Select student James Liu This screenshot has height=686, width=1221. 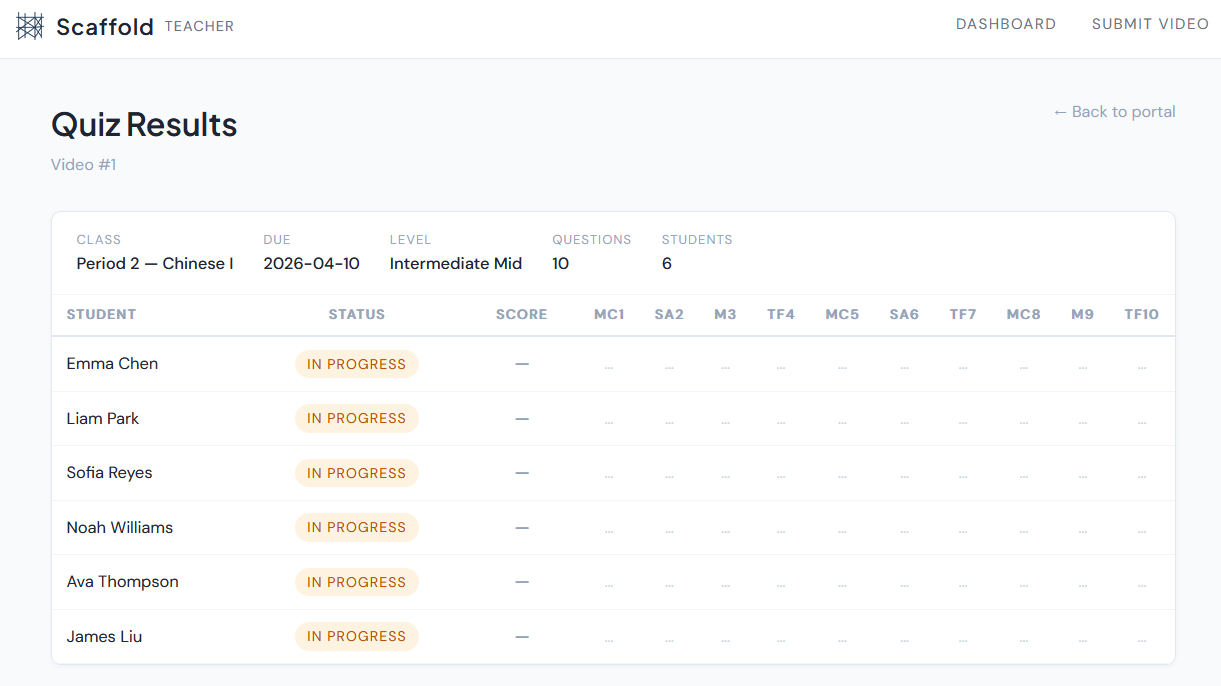pyautogui.click(x=103, y=636)
